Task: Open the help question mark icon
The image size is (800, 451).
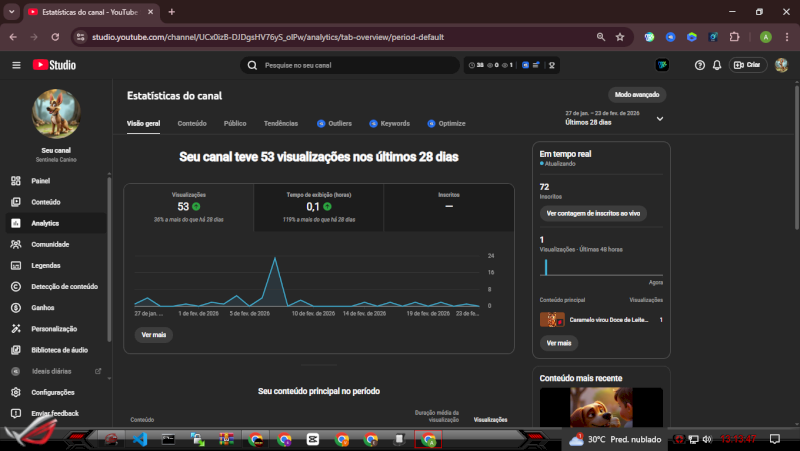Action: click(700, 65)
